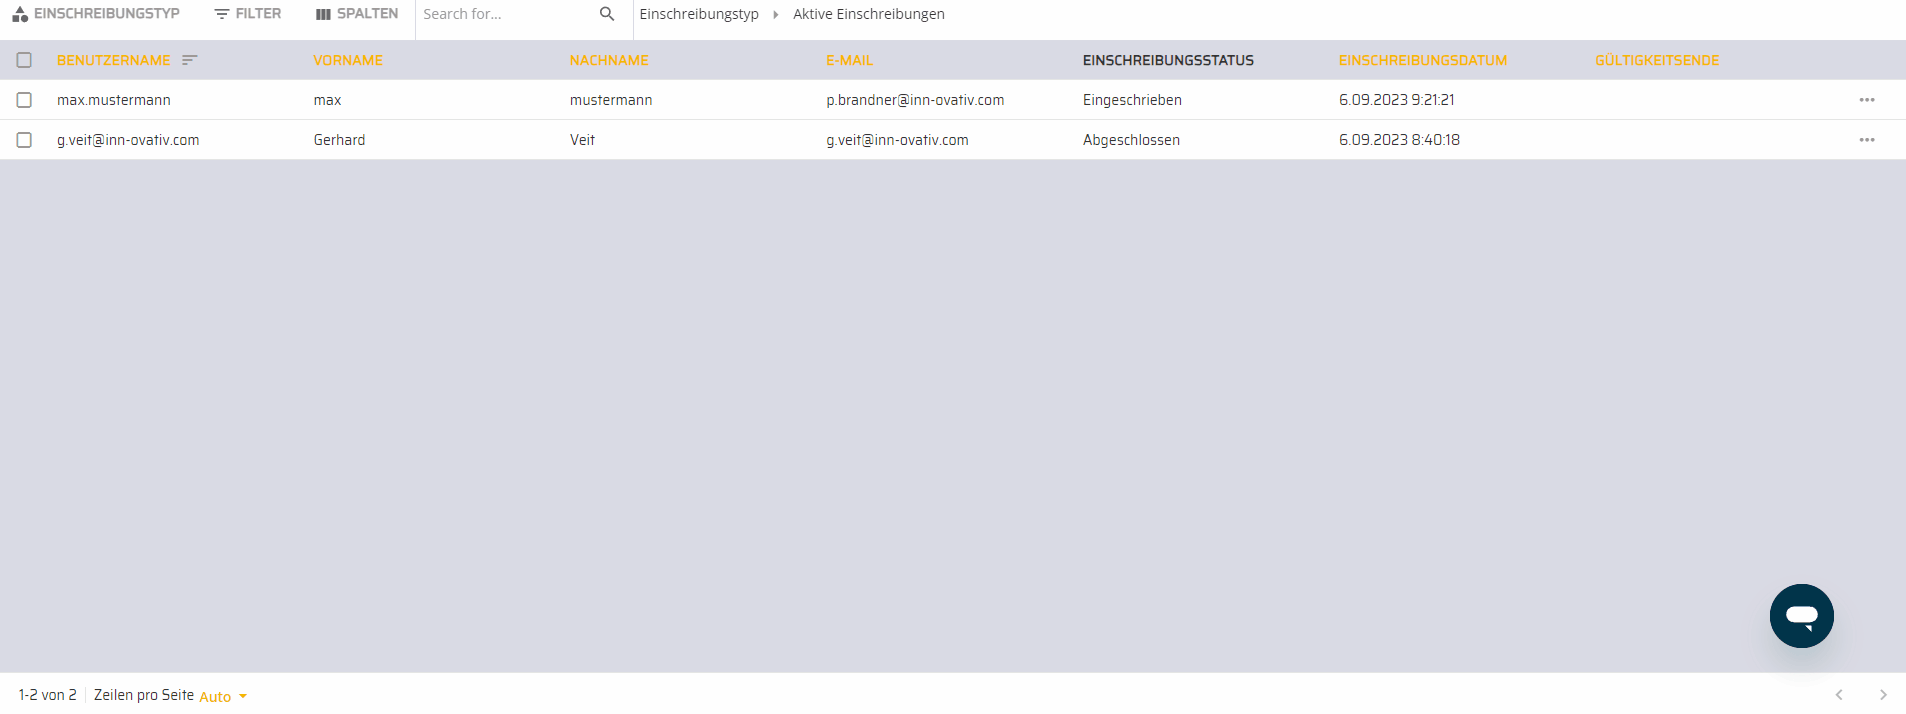Click the last name Veit cell

[582, 140]
